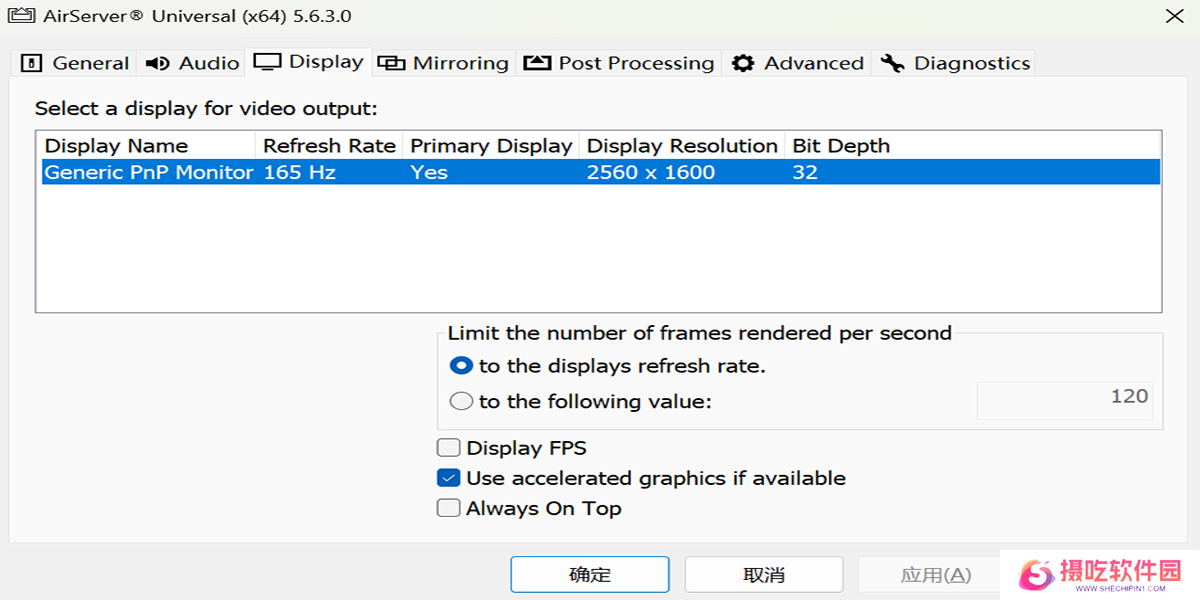Click the 确定 (OK) button
This screenshot has height=600, width=1200.
(x=589, y=575)
